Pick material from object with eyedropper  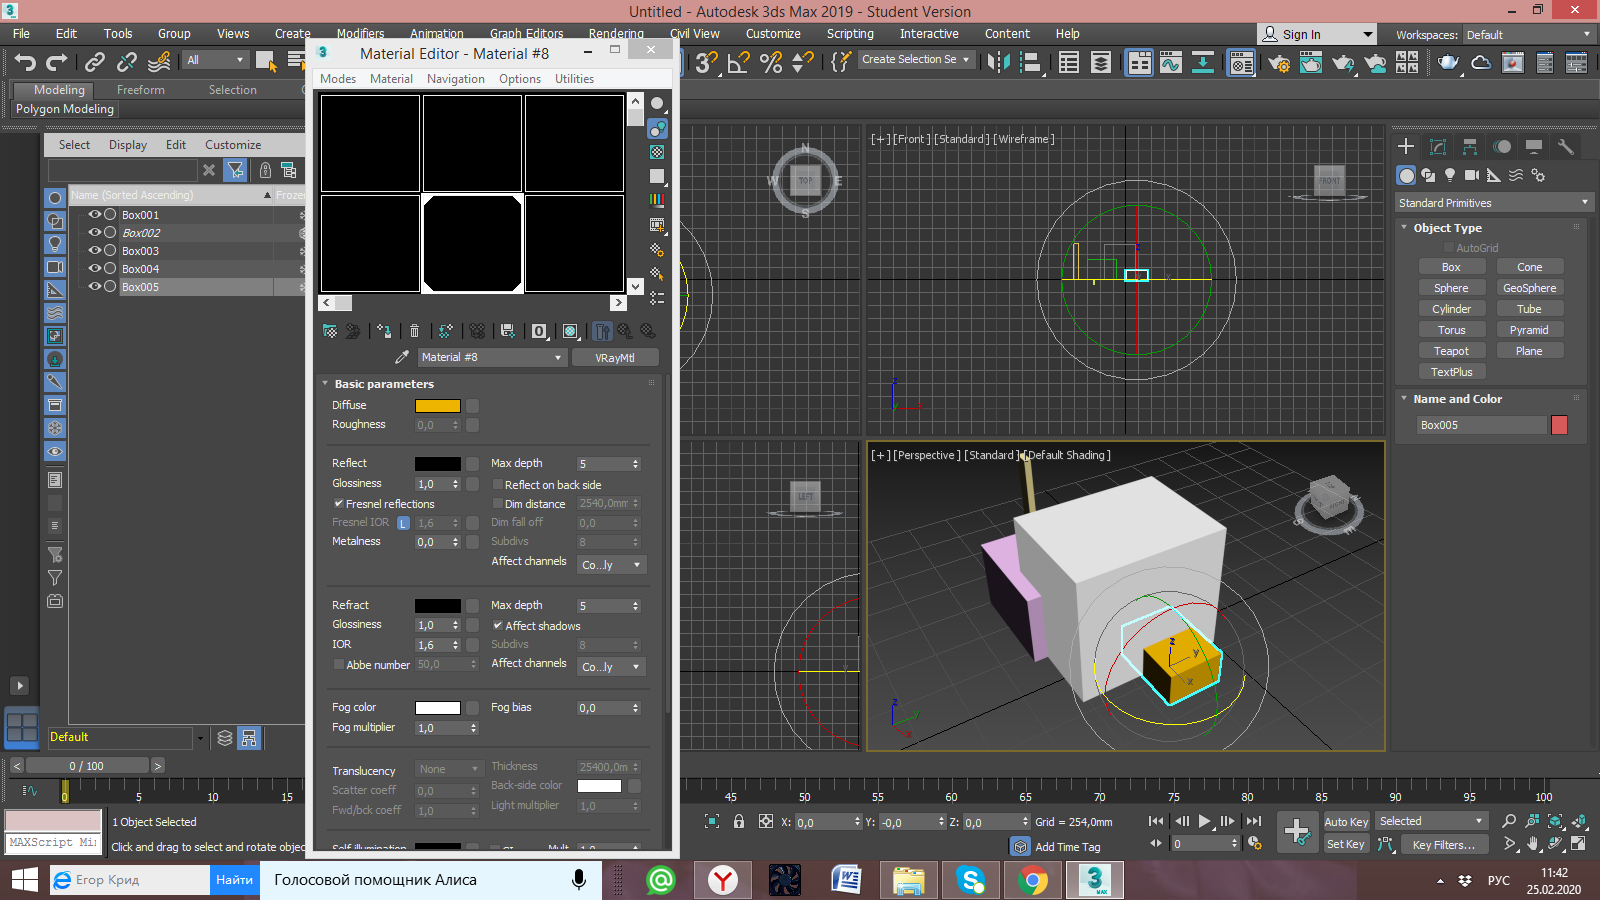click(402, 357)
